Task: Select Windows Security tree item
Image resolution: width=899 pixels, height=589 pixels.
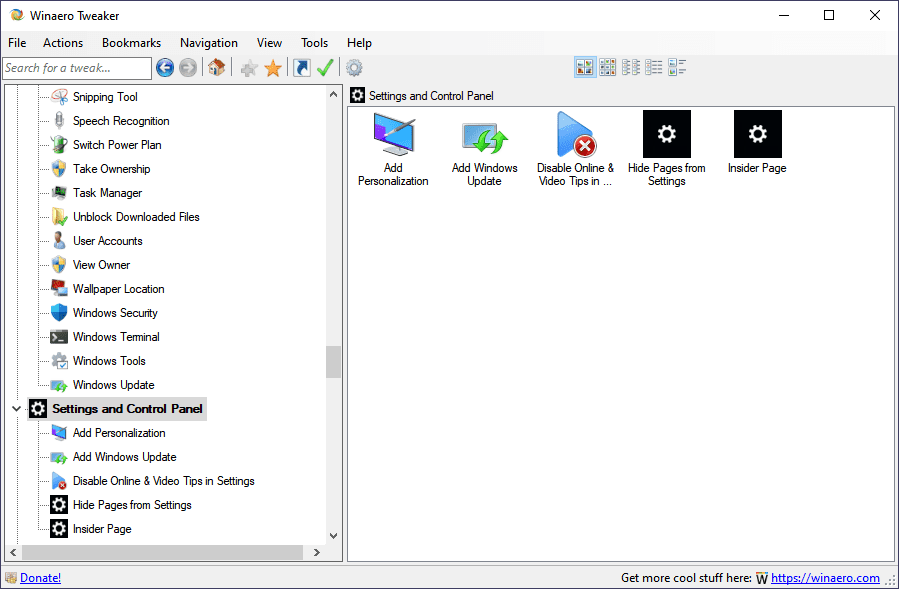Action: click(115, 313)
